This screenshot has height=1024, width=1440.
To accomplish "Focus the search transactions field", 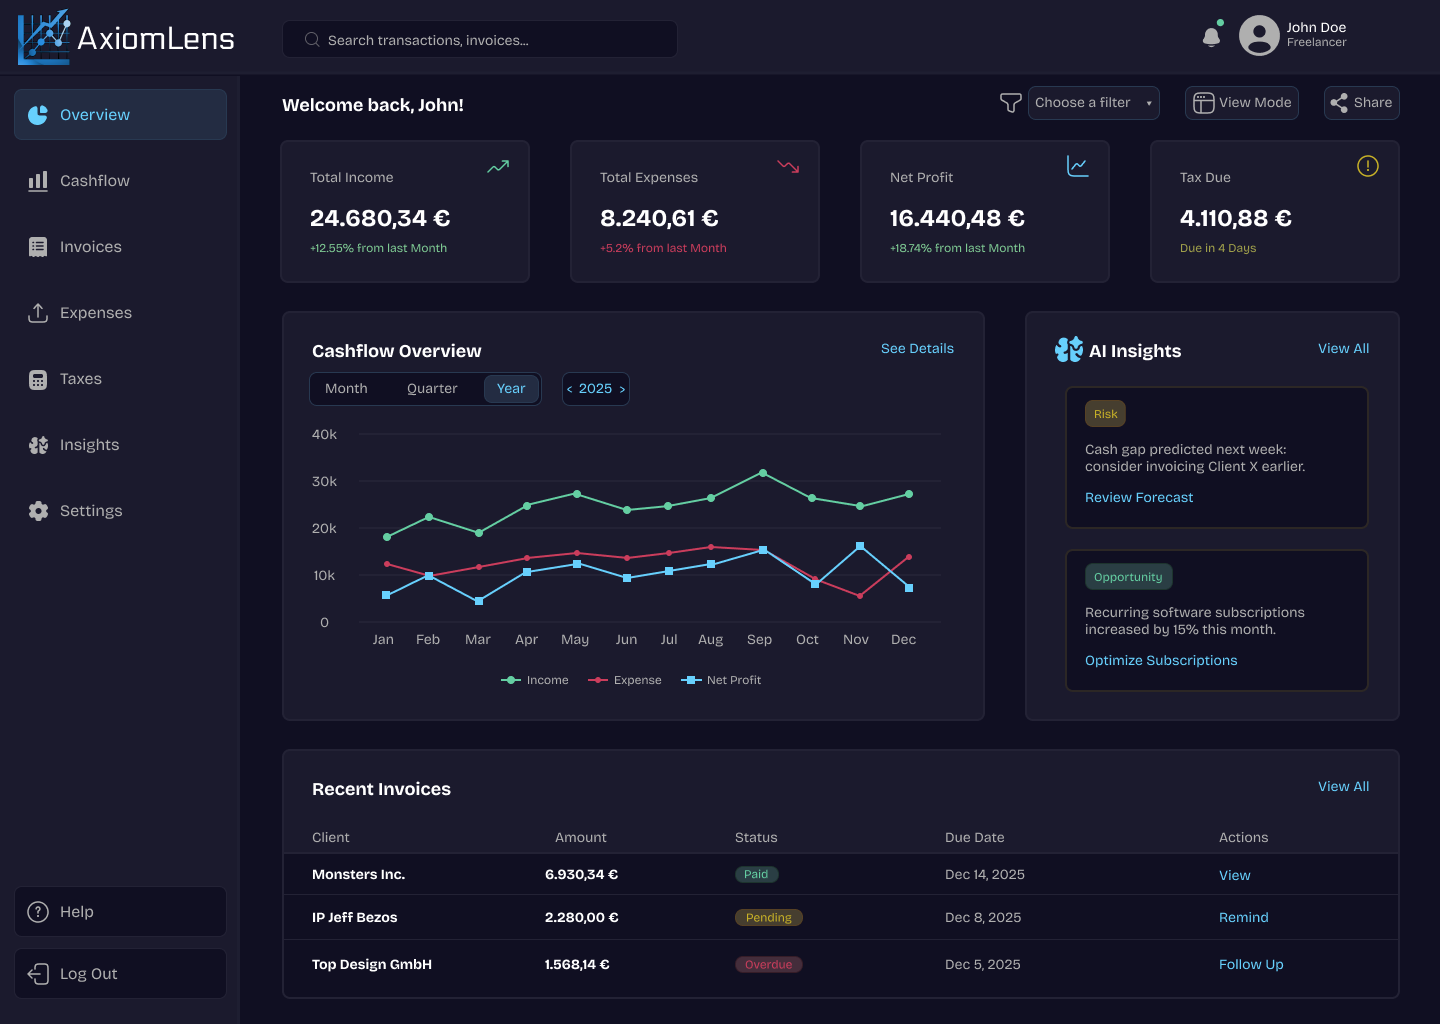I will pos(480,40).
